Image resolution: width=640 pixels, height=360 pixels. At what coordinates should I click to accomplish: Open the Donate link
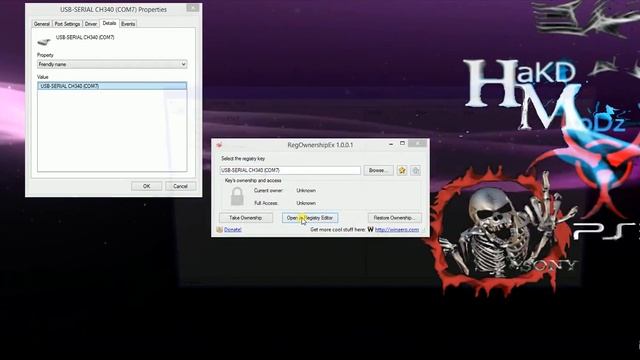pyautogui.click(x=233, y=230)
